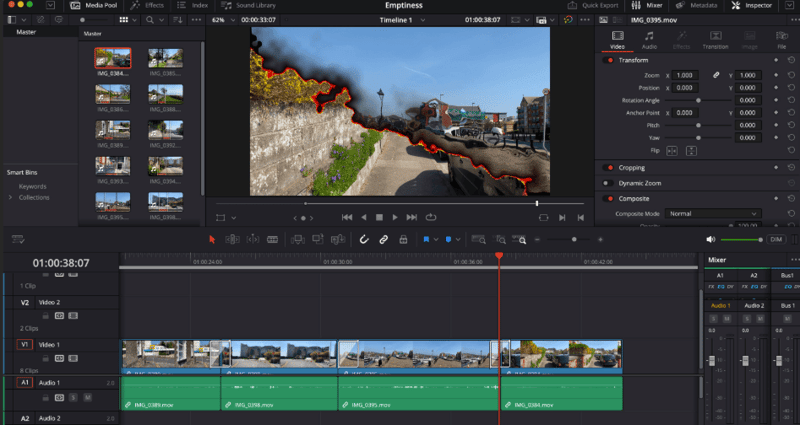Viewport: 800px width, 425px height.
Task: Select the arrow Selection Mode tool
Action: pos(211,240)
